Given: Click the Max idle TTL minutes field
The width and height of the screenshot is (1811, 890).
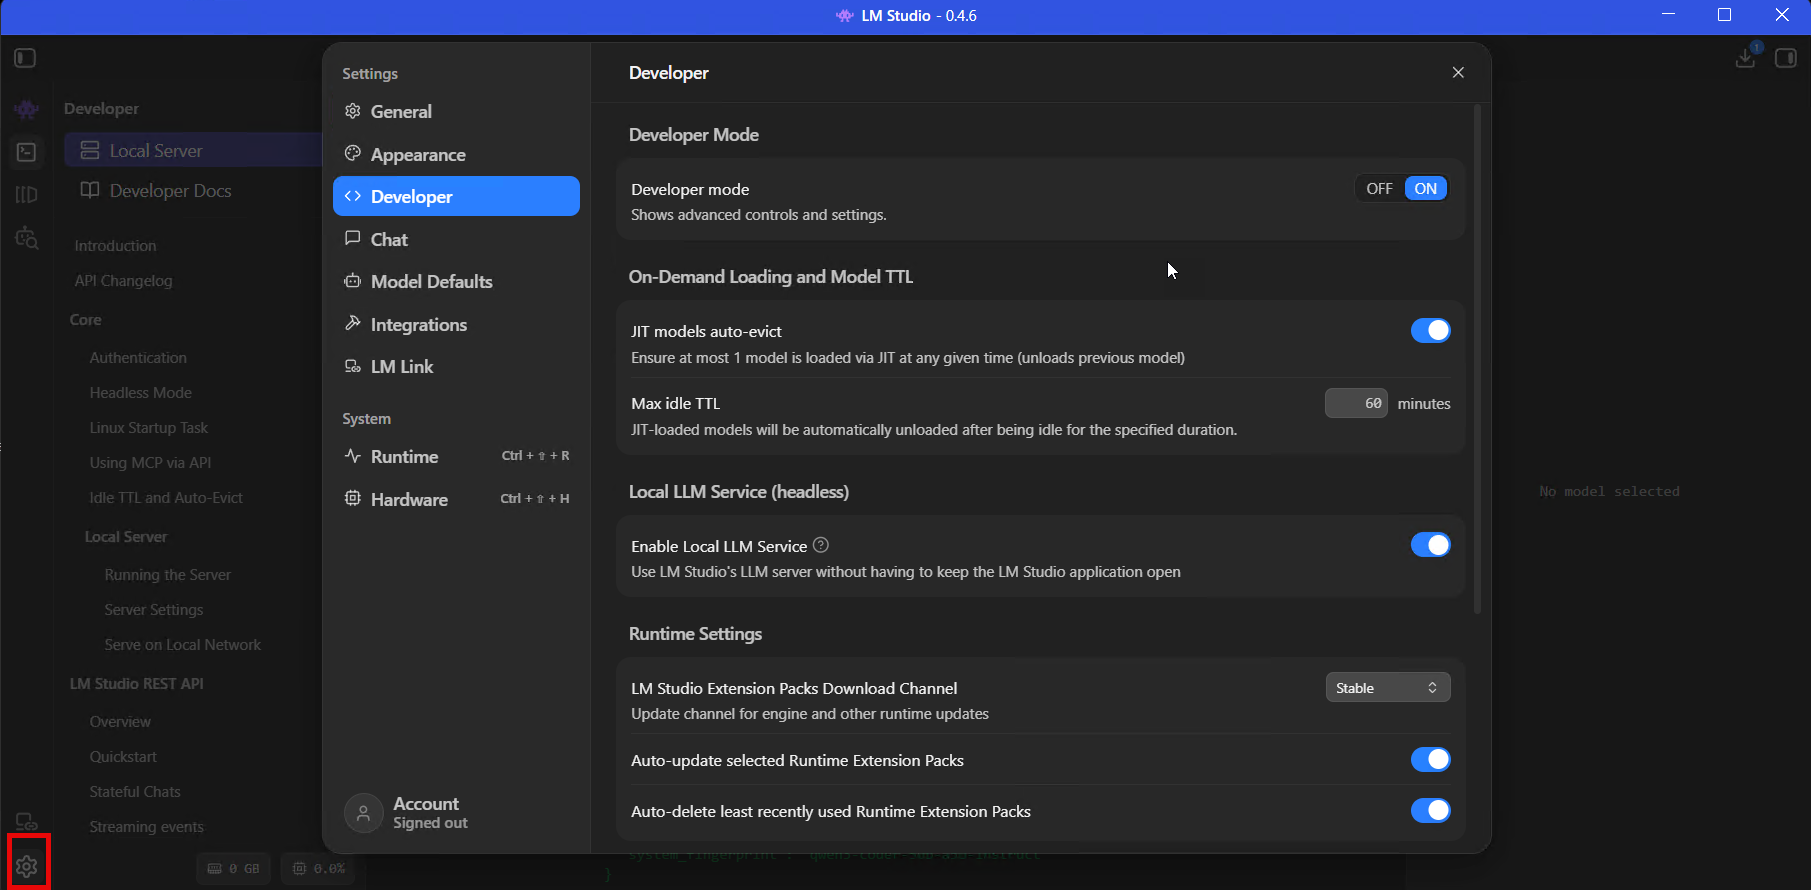Looking at the screenshot, I should pos(1356,403).
